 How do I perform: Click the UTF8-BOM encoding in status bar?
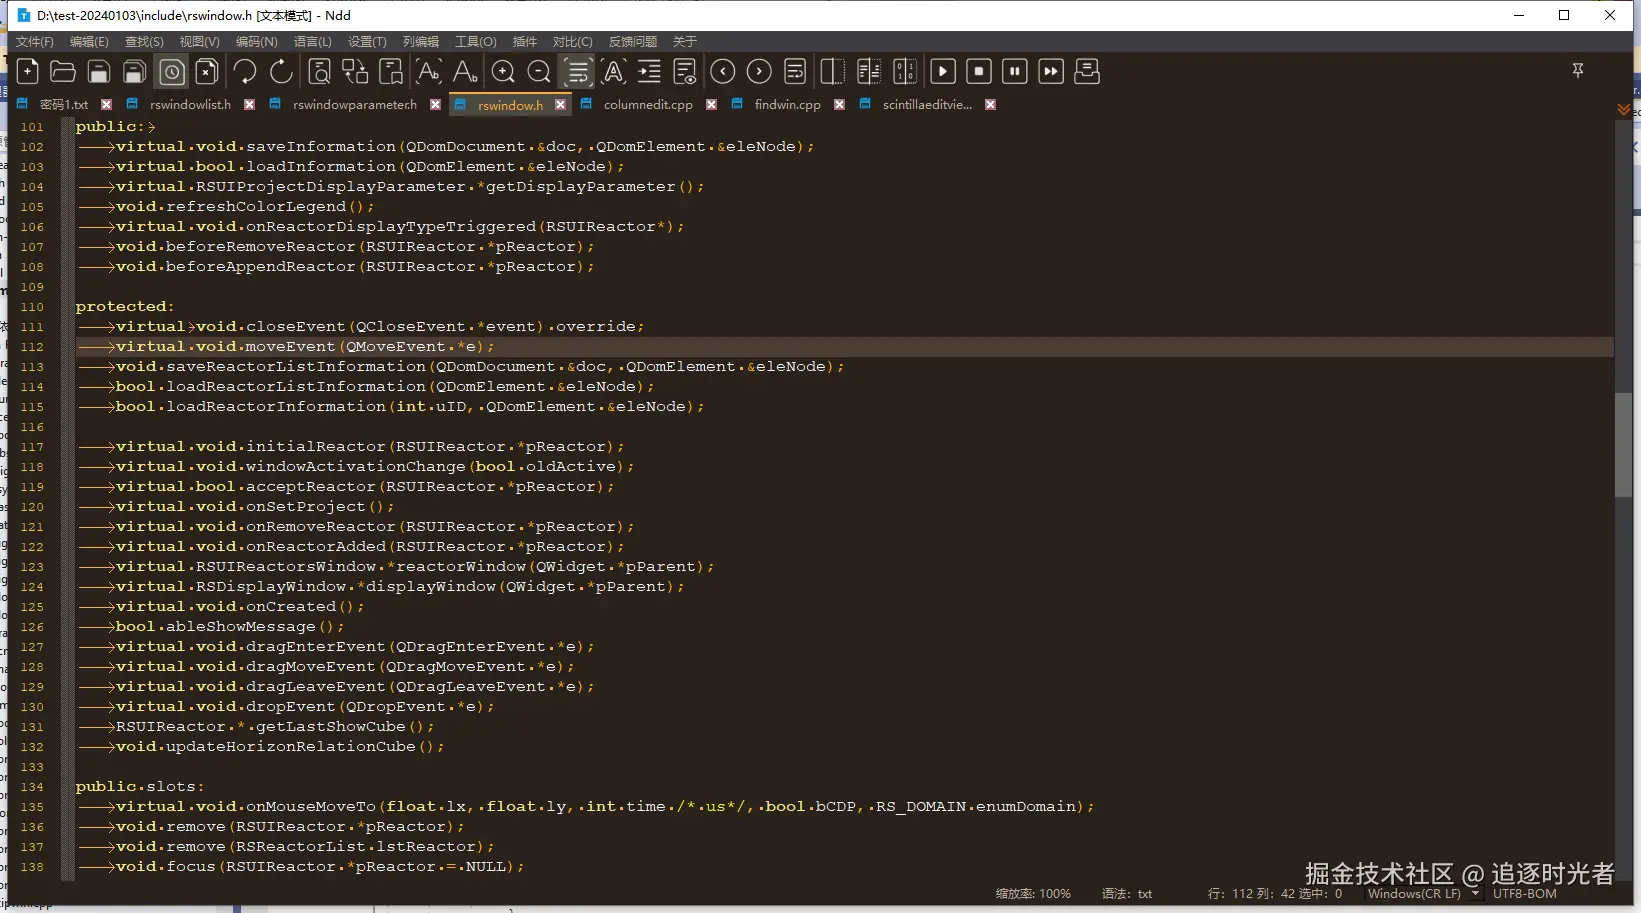pyautogui.click(x=1525, y=894)
